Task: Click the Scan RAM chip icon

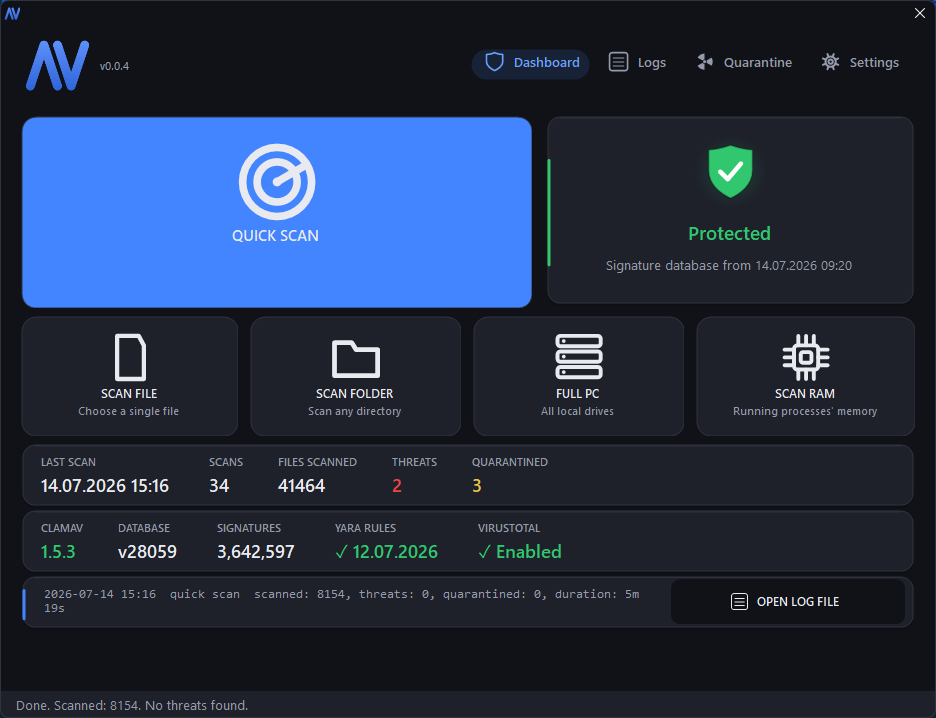Action: click(806, 357)
